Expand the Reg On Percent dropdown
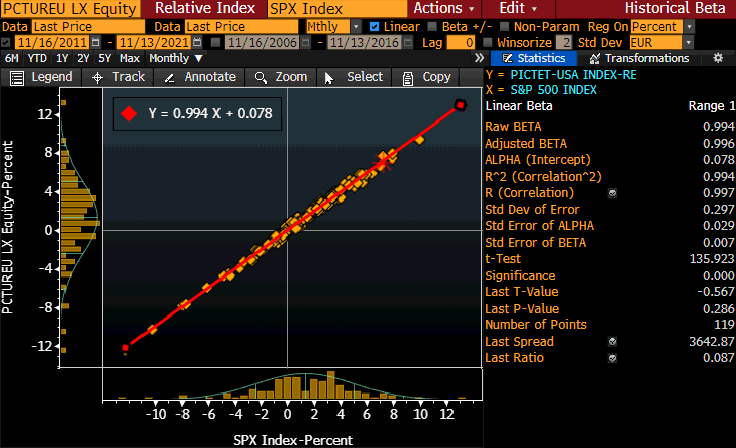The width and height of the screenshot is (736, 448). click(x=660, y=27)
